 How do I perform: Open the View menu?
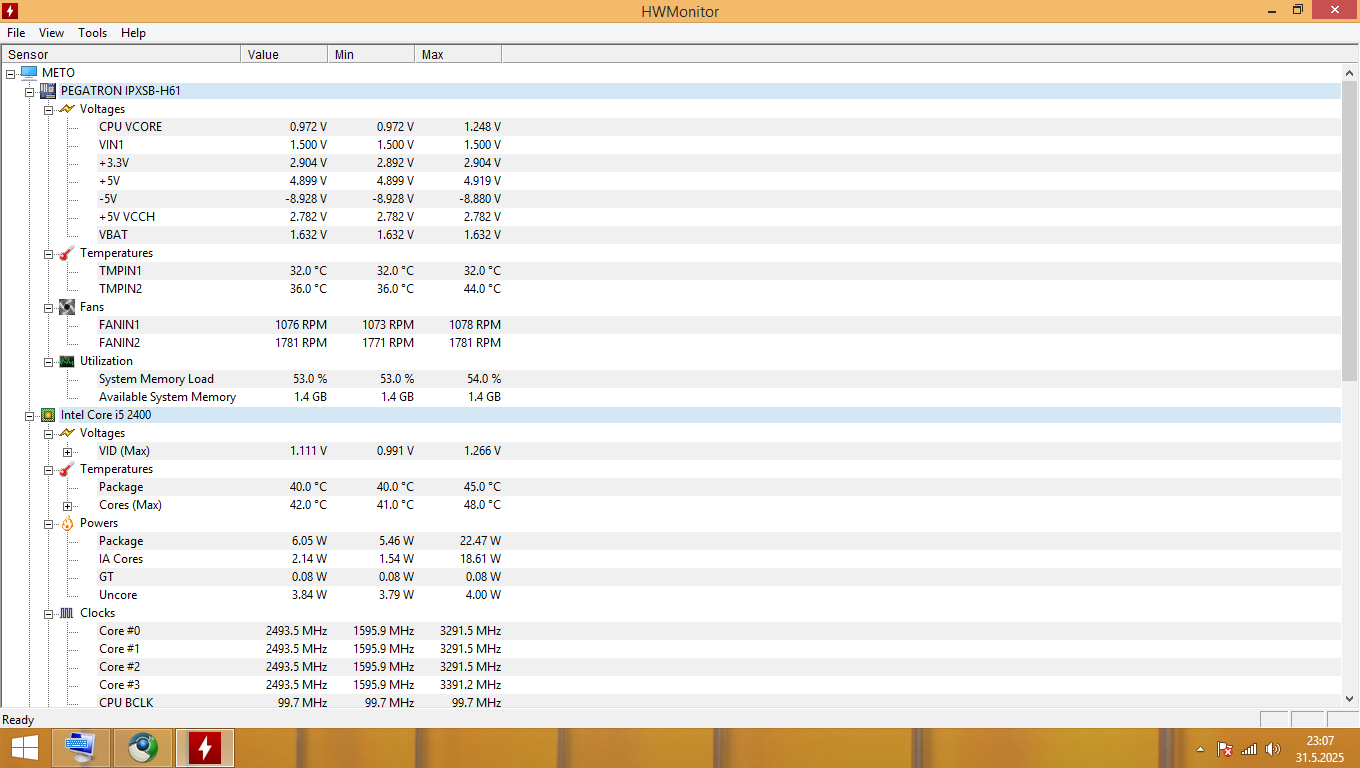click(x=51, y=33)
